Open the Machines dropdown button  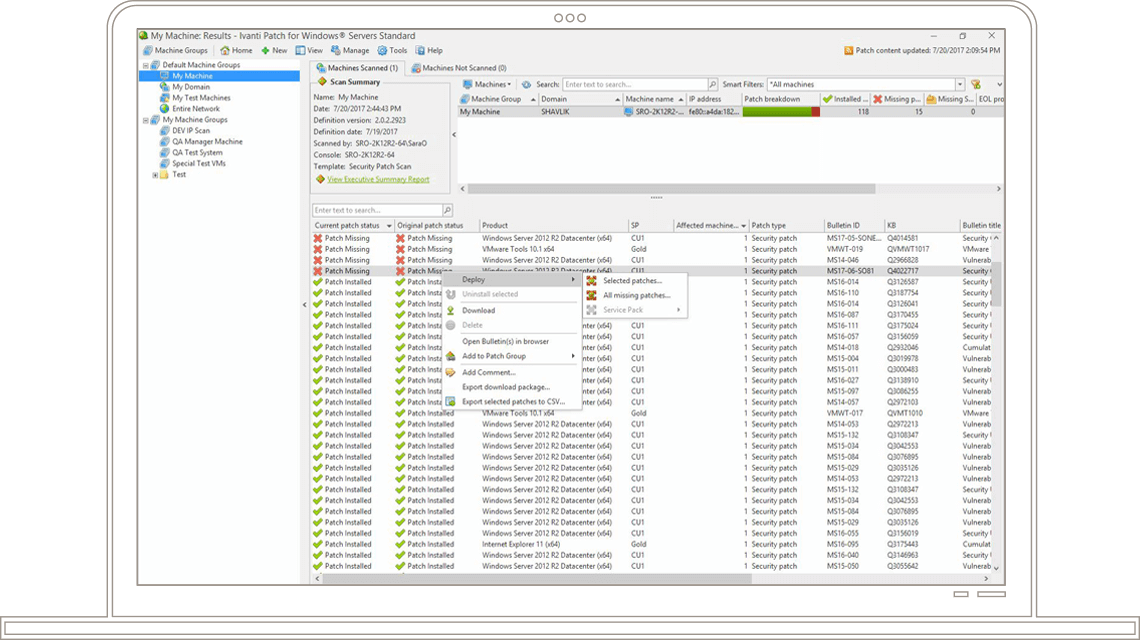coord(486,84)
